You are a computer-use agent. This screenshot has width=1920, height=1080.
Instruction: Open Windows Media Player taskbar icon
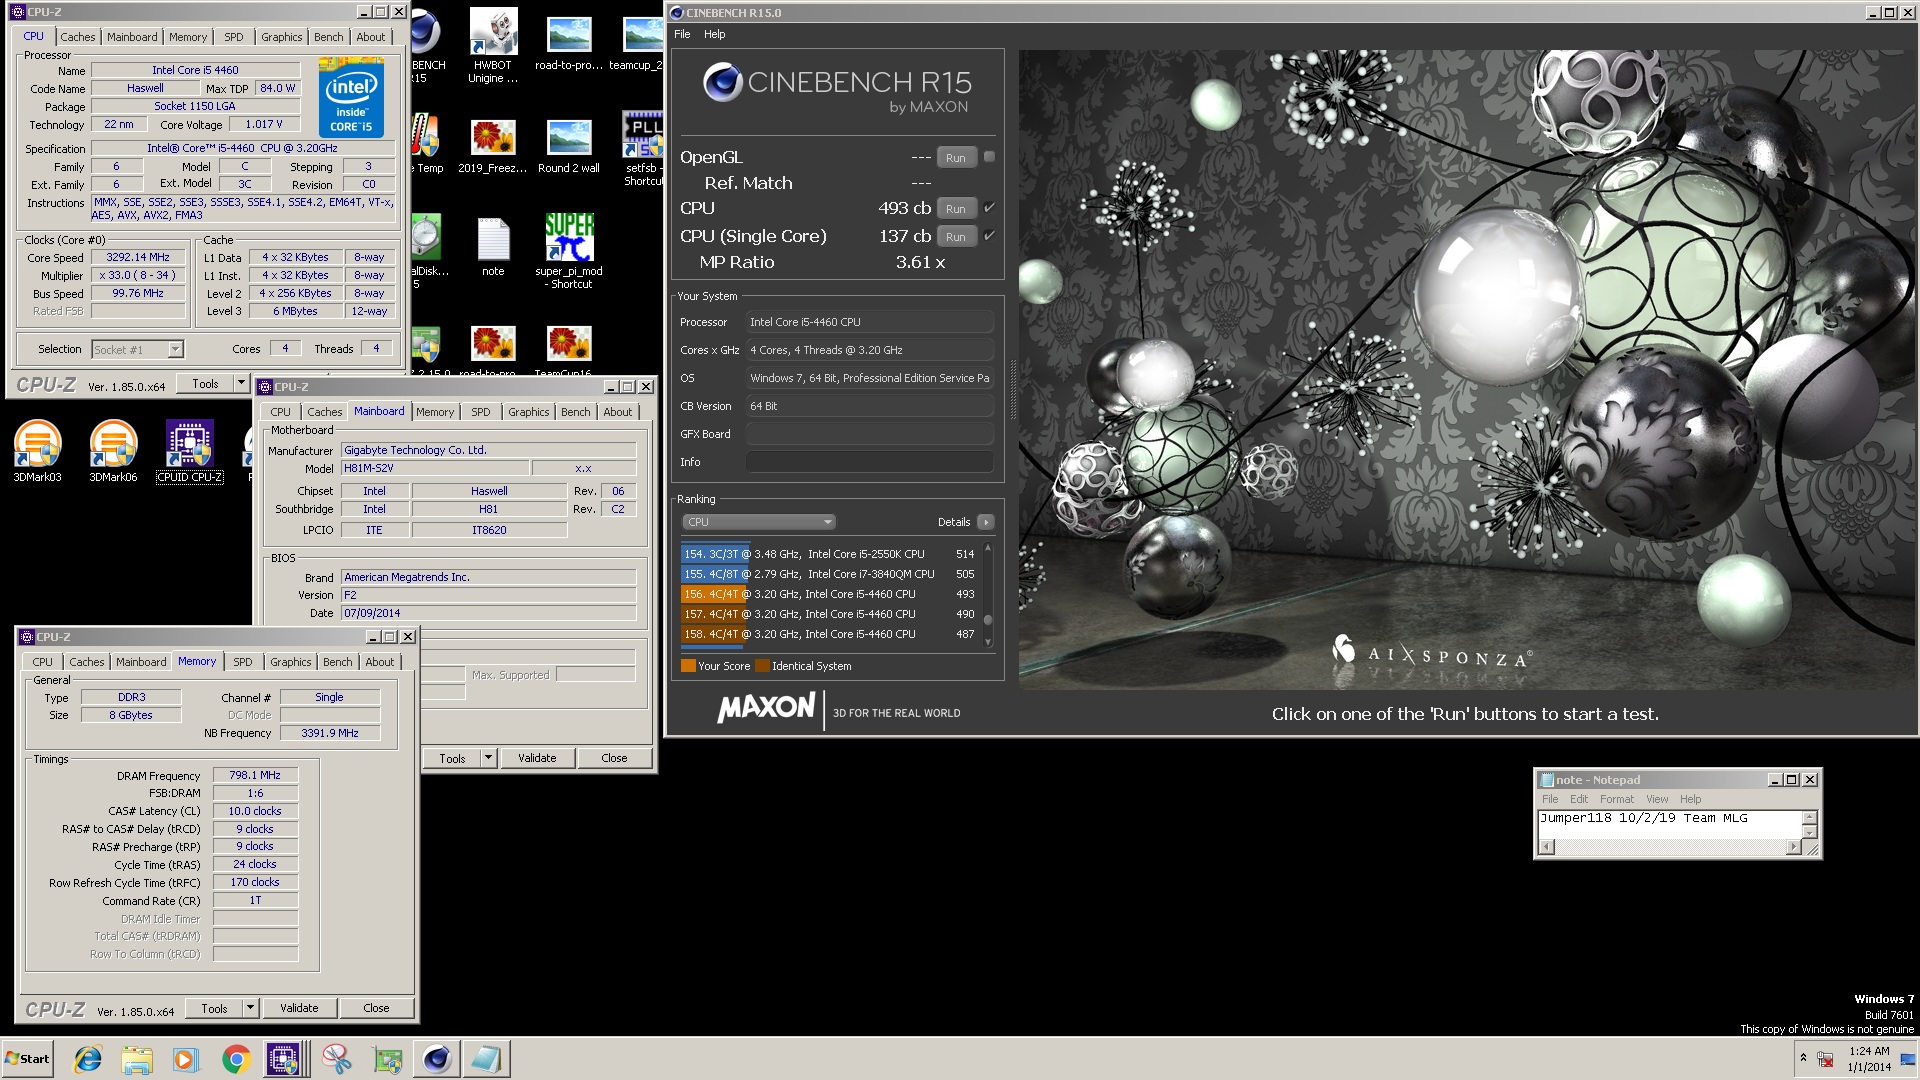click(x=186, y=1059)
